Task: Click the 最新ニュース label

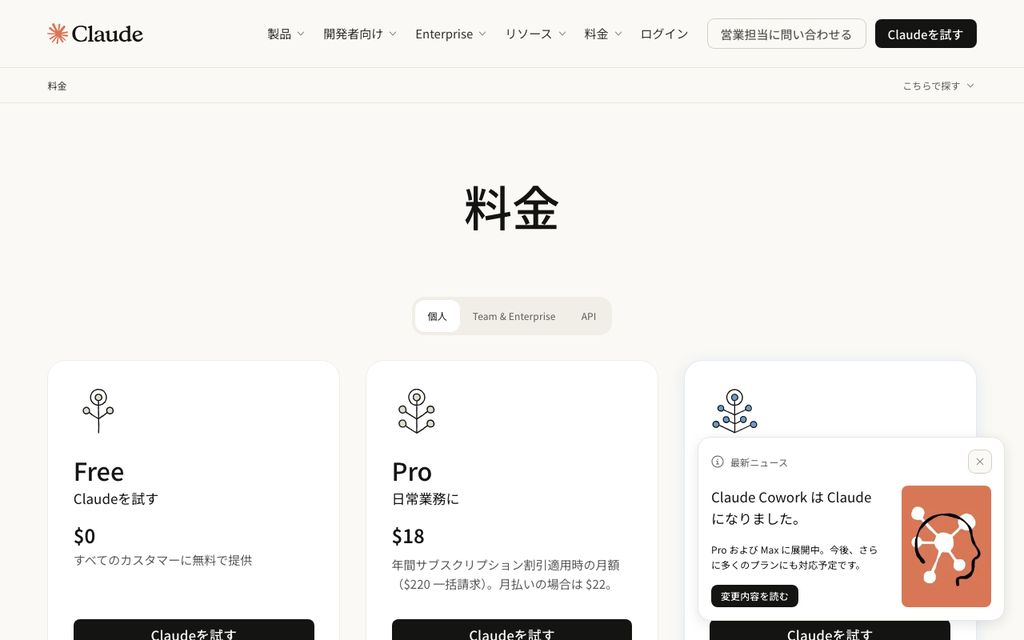Action: [x=759, y=462]
